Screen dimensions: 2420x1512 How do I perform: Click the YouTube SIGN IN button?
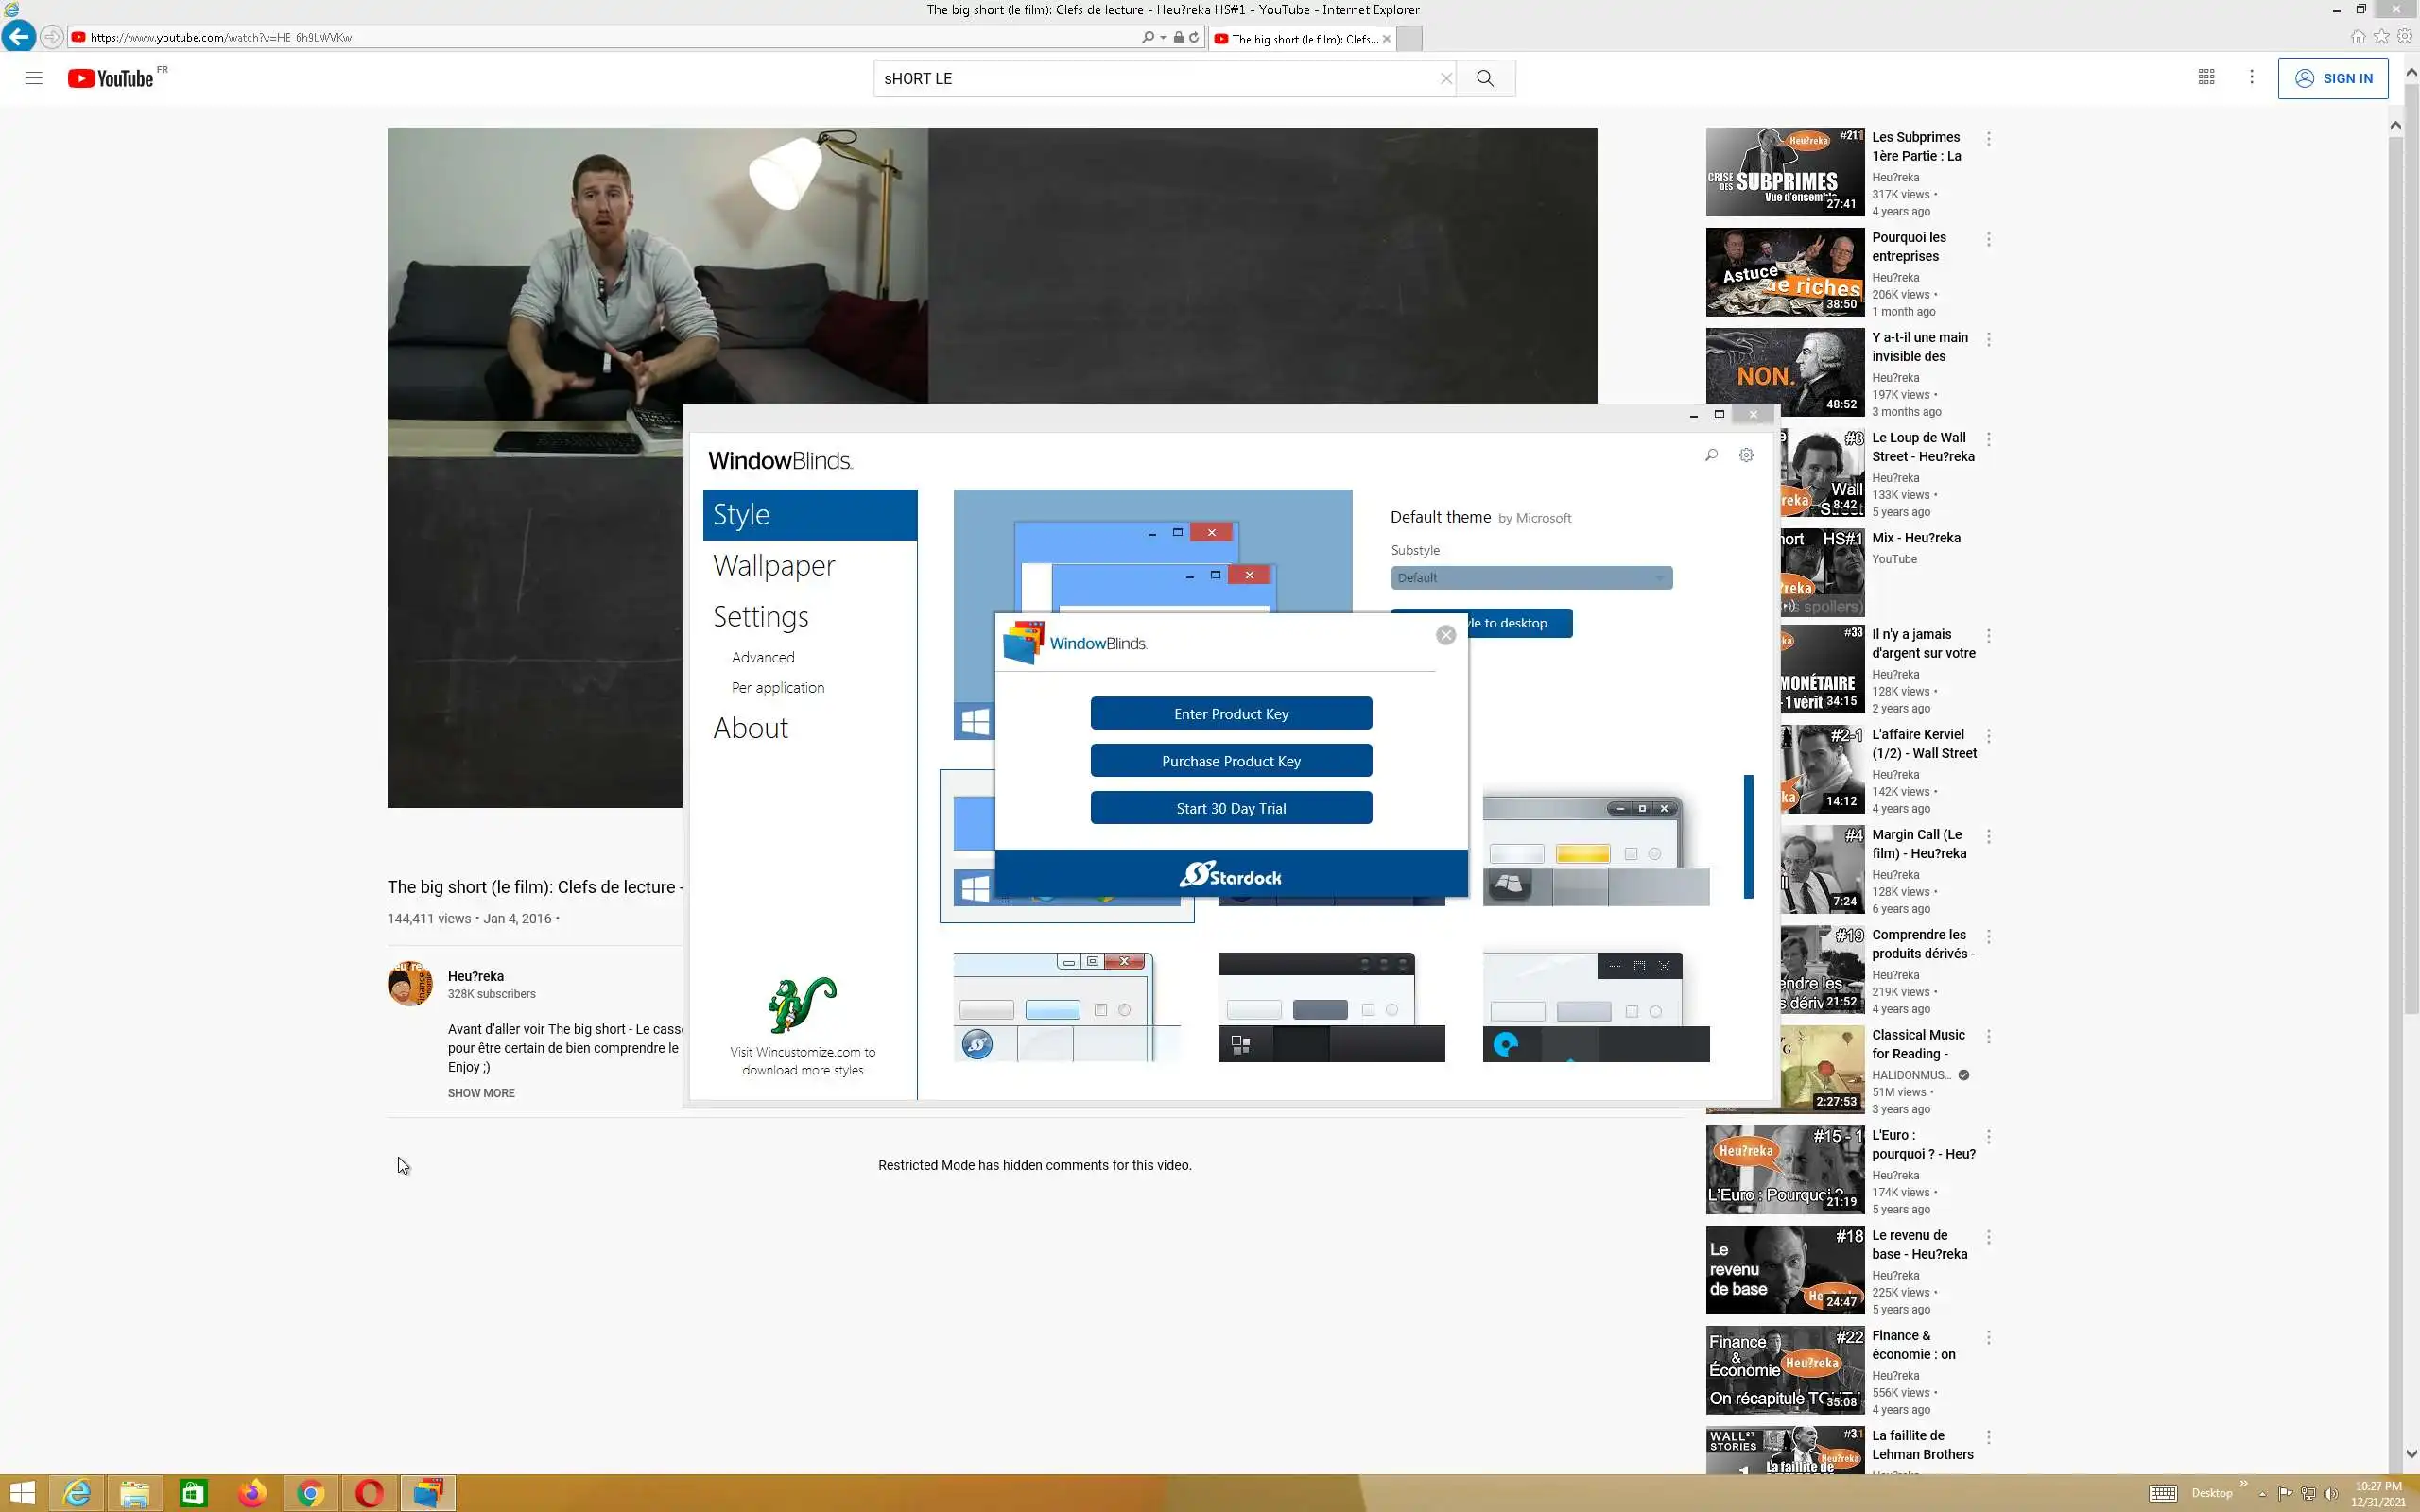(2332, 78)
